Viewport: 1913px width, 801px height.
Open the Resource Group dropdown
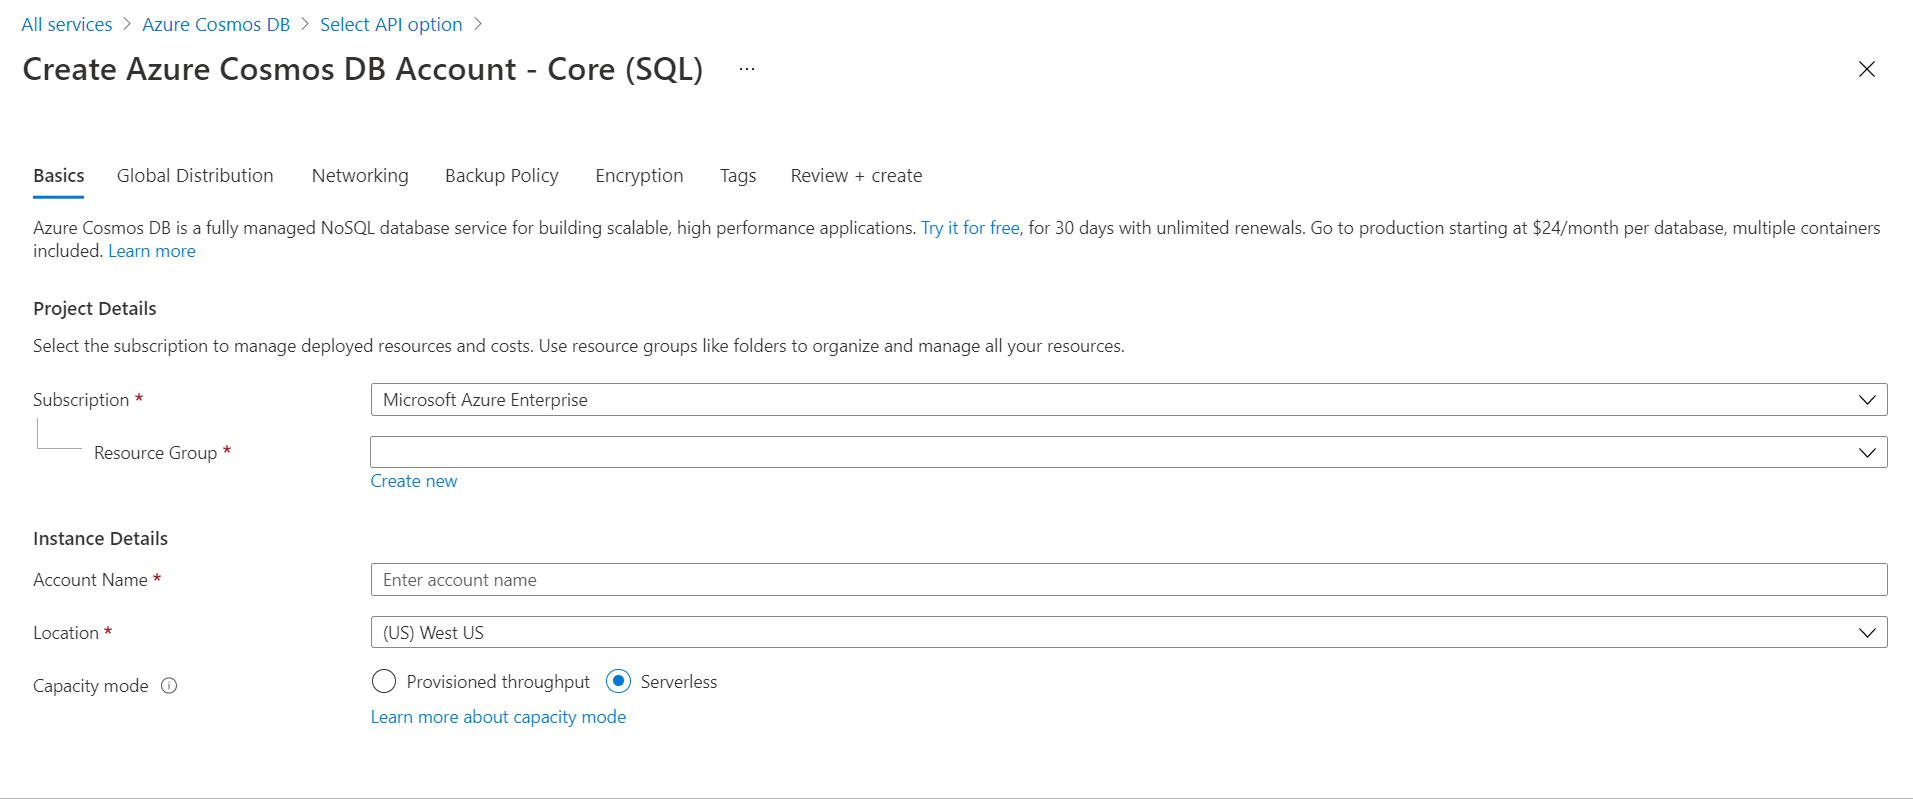pos(1128,453)
